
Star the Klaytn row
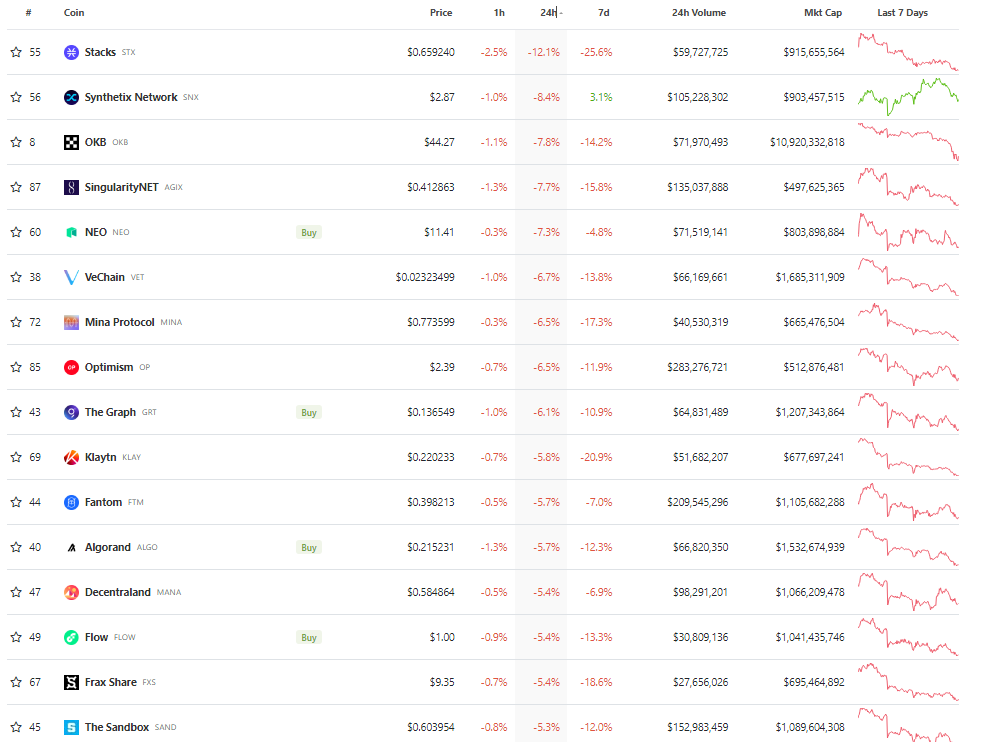pos(16,457)
